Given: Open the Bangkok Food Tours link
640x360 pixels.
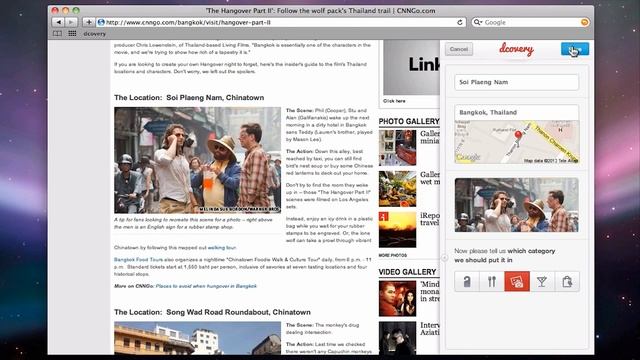Looking at the screenshot, I should (x=138, y=260).
